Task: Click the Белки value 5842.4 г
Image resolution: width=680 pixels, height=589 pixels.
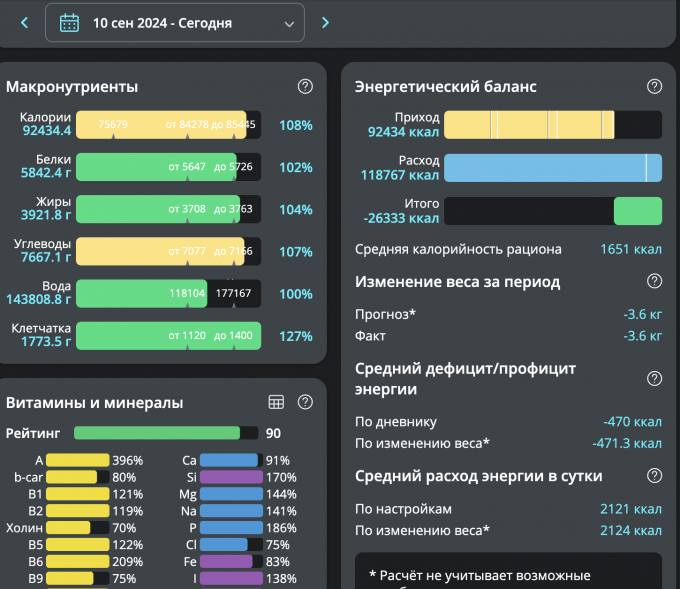Action: pos(40,173)
